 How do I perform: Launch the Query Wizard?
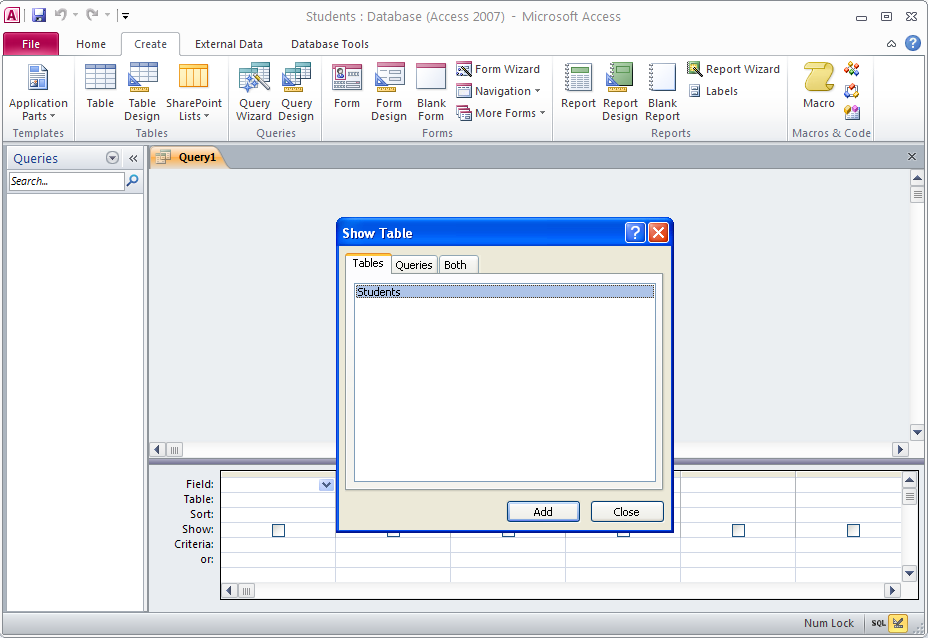(254, 92)
